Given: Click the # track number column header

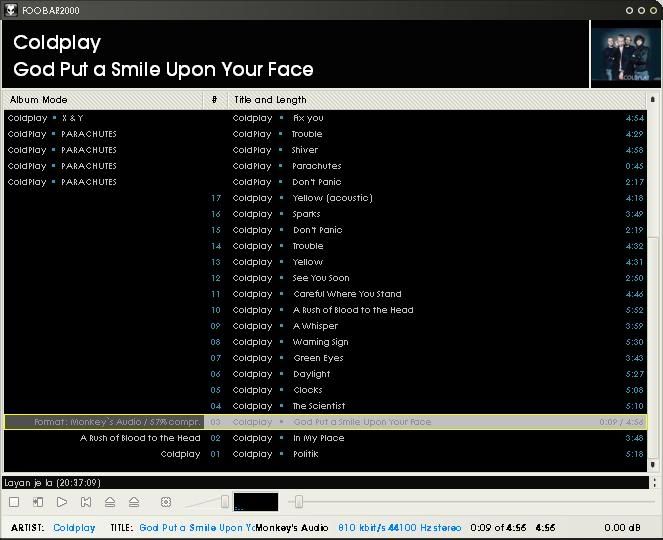Looking at the screenshot, I should coord(215,100).
